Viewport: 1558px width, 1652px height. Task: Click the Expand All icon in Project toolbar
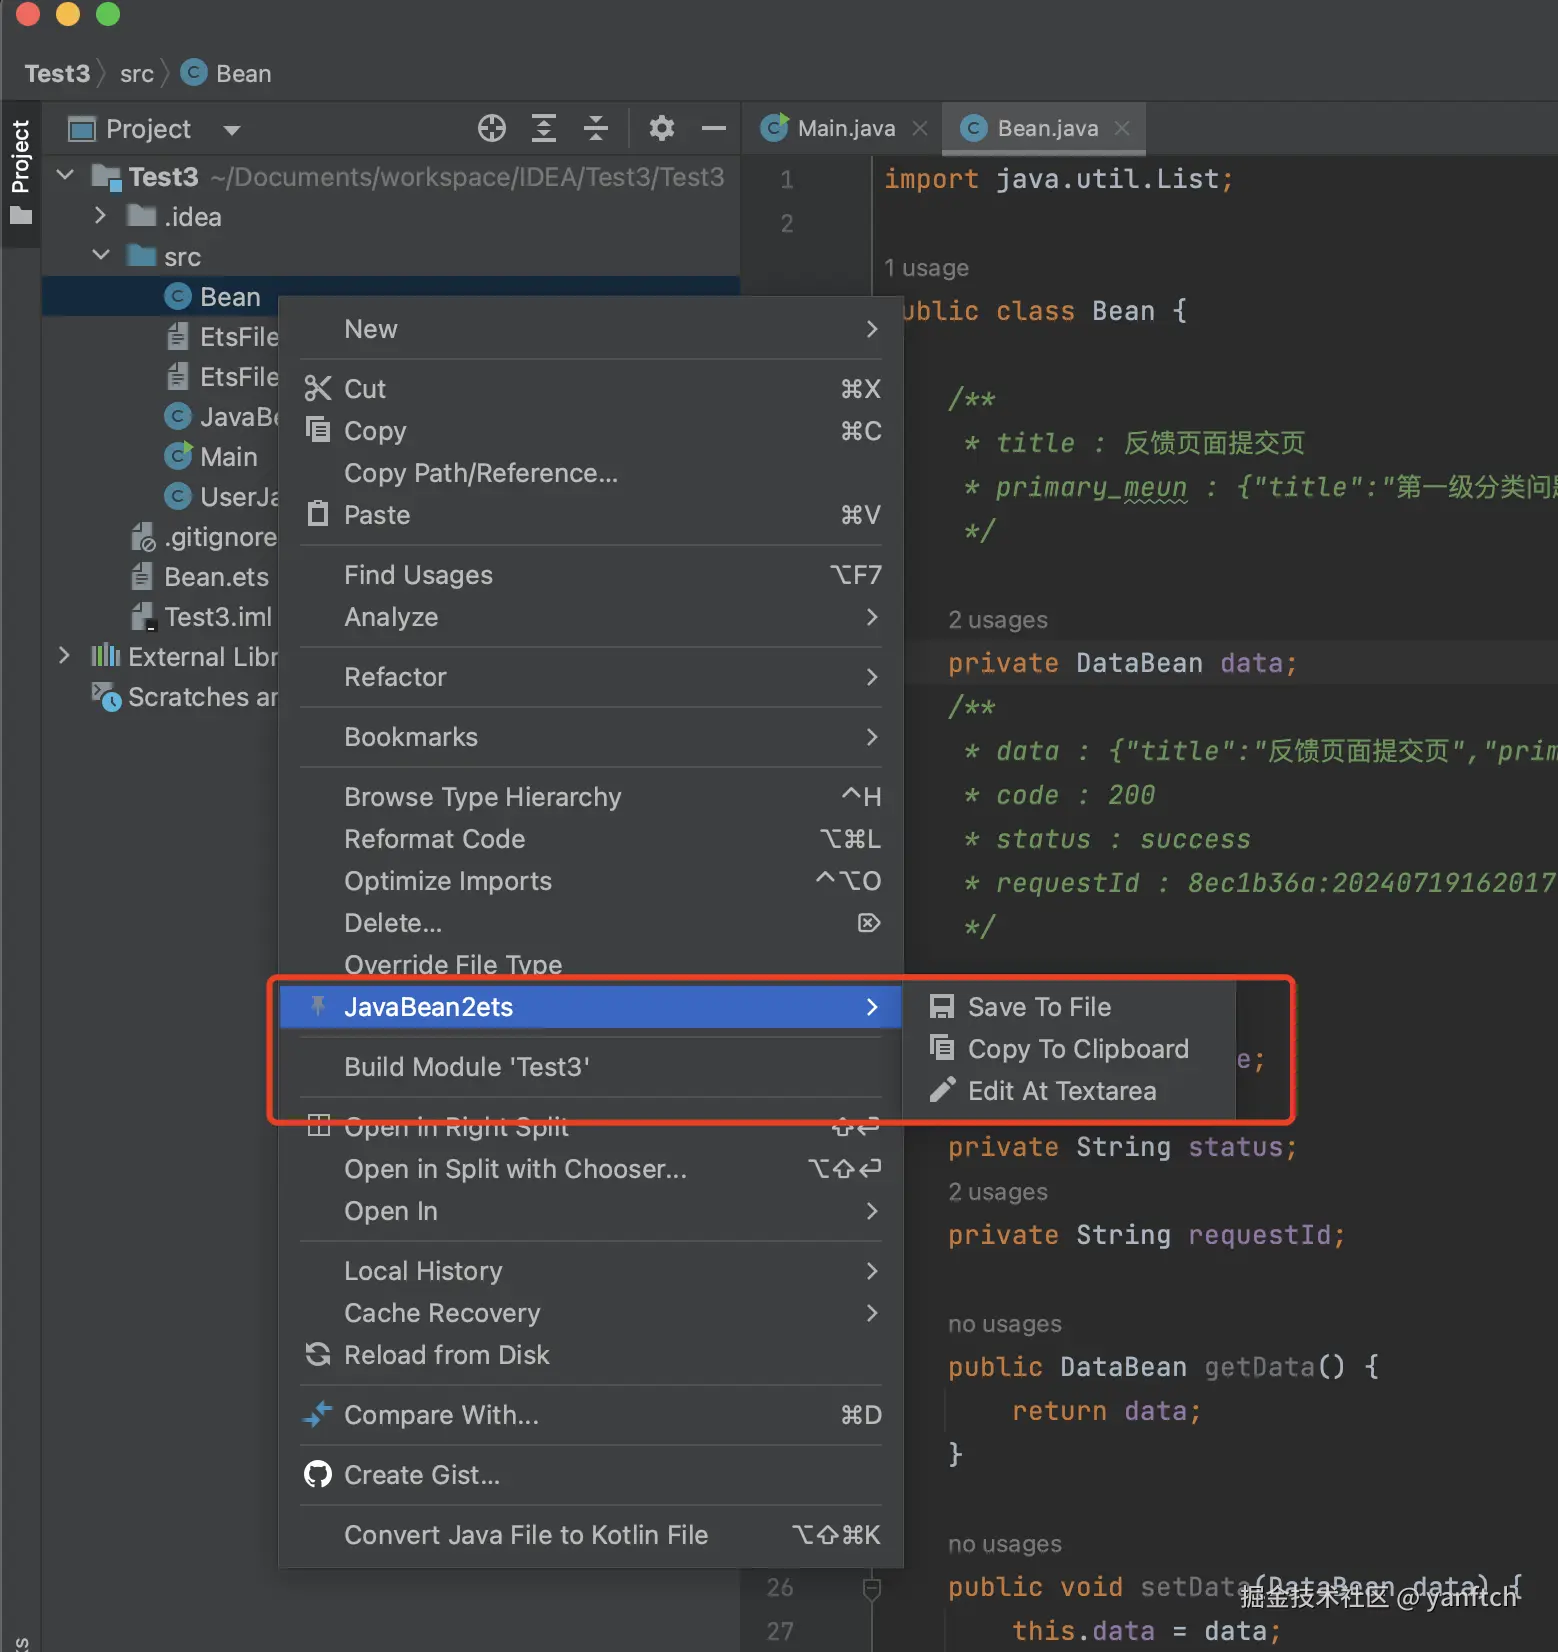click(543, 128)
